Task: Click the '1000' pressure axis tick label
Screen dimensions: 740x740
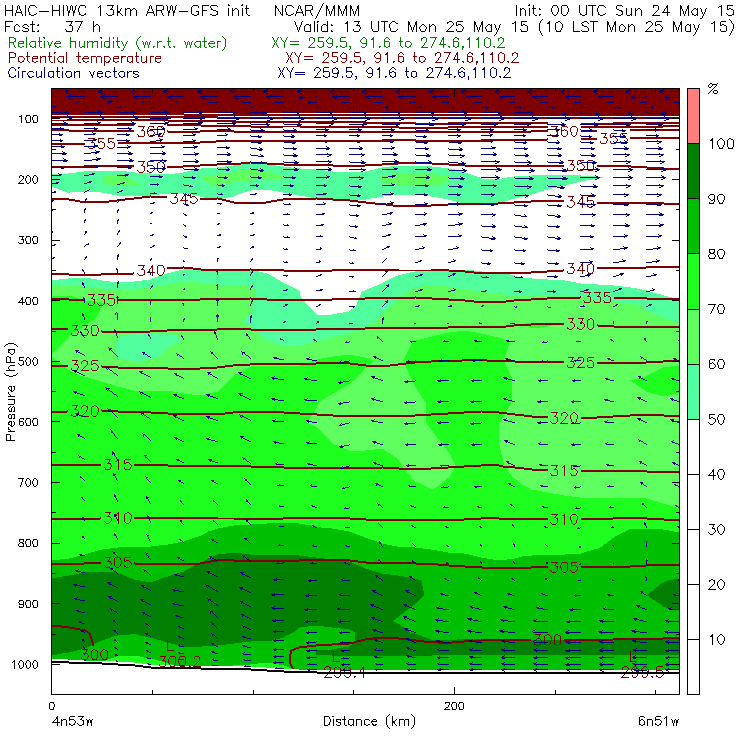Action: tap(27, 664)
